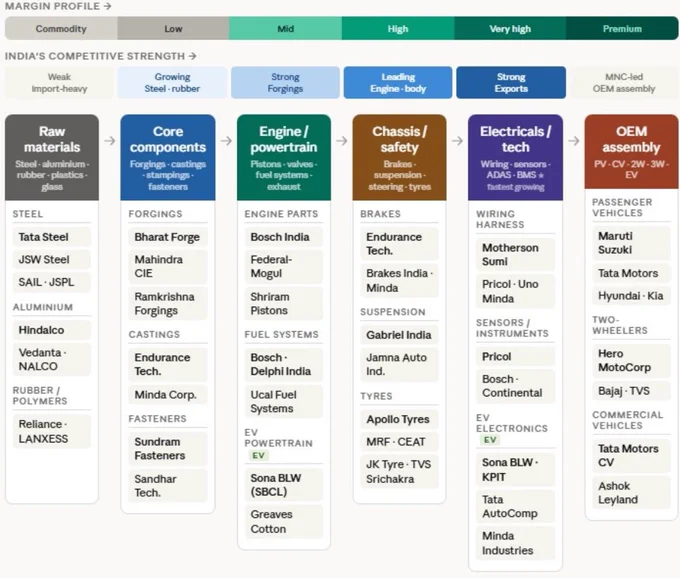Click the Ashok Leyland entry
This screenshot has width=680, height=578.
[x=631, y=493]
